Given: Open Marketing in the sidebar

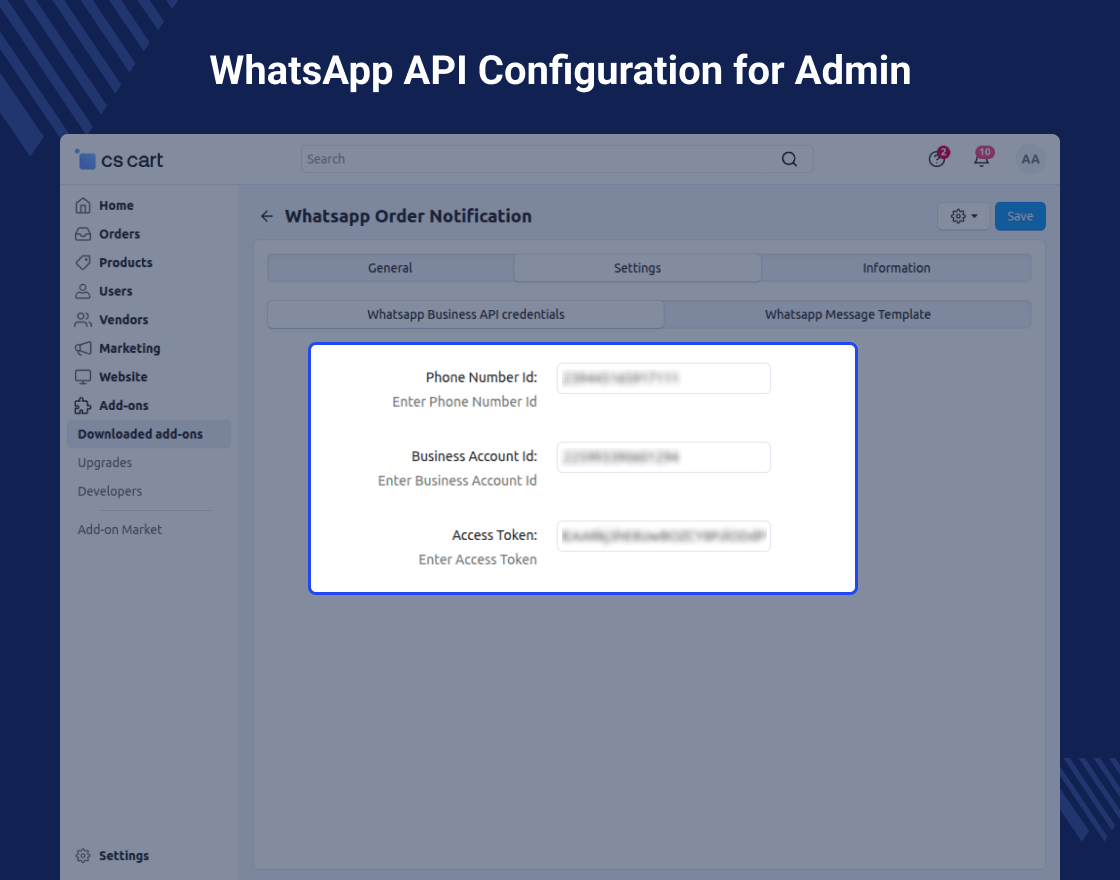Looking at the screenshot, I should [x=129, y=349].
